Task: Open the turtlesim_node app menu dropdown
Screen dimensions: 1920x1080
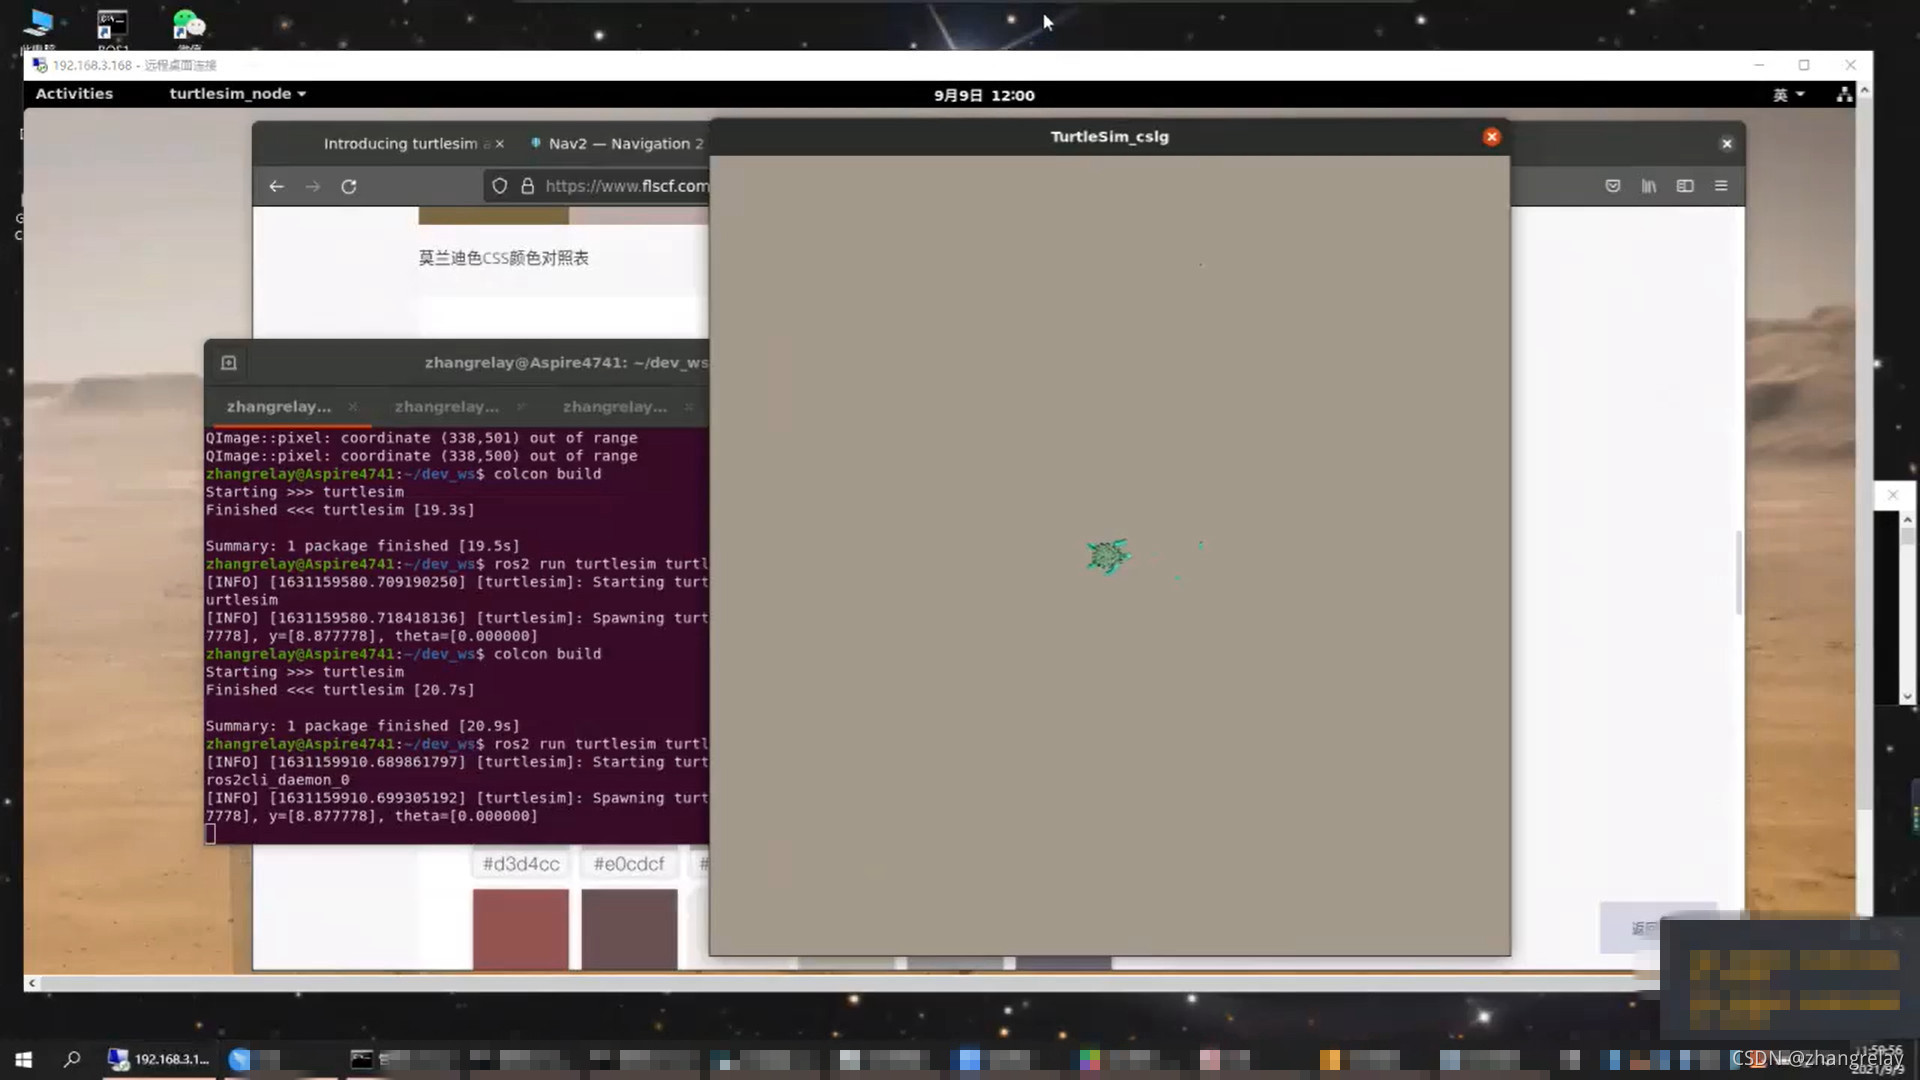Action: [238, 94]
